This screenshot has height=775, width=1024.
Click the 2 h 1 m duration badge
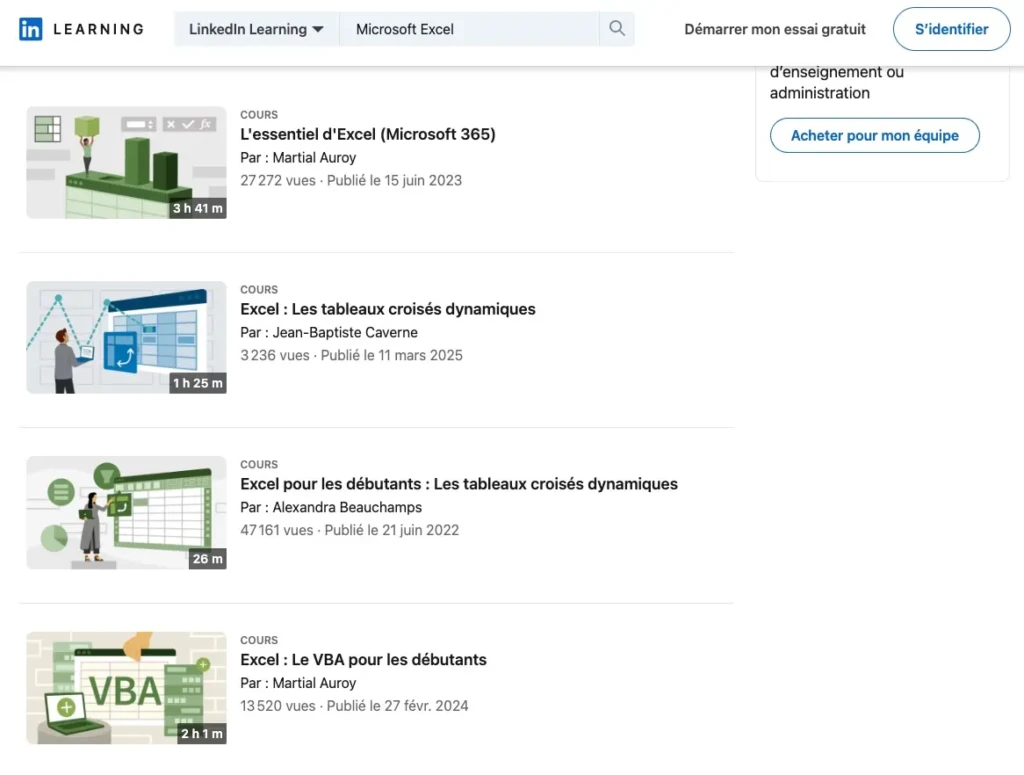[201, 734]
